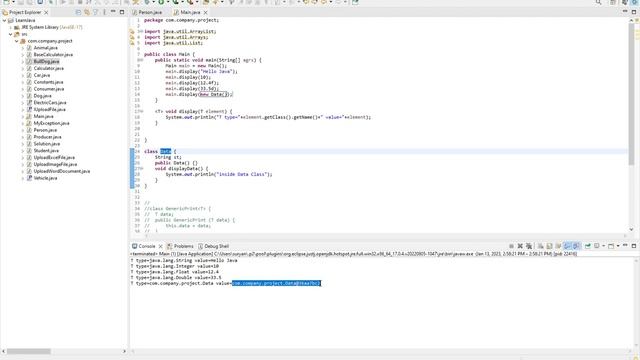Viewport: 640px width, 360px height.
Task: Open the Problems tab
Action: [x=180, y=246]
